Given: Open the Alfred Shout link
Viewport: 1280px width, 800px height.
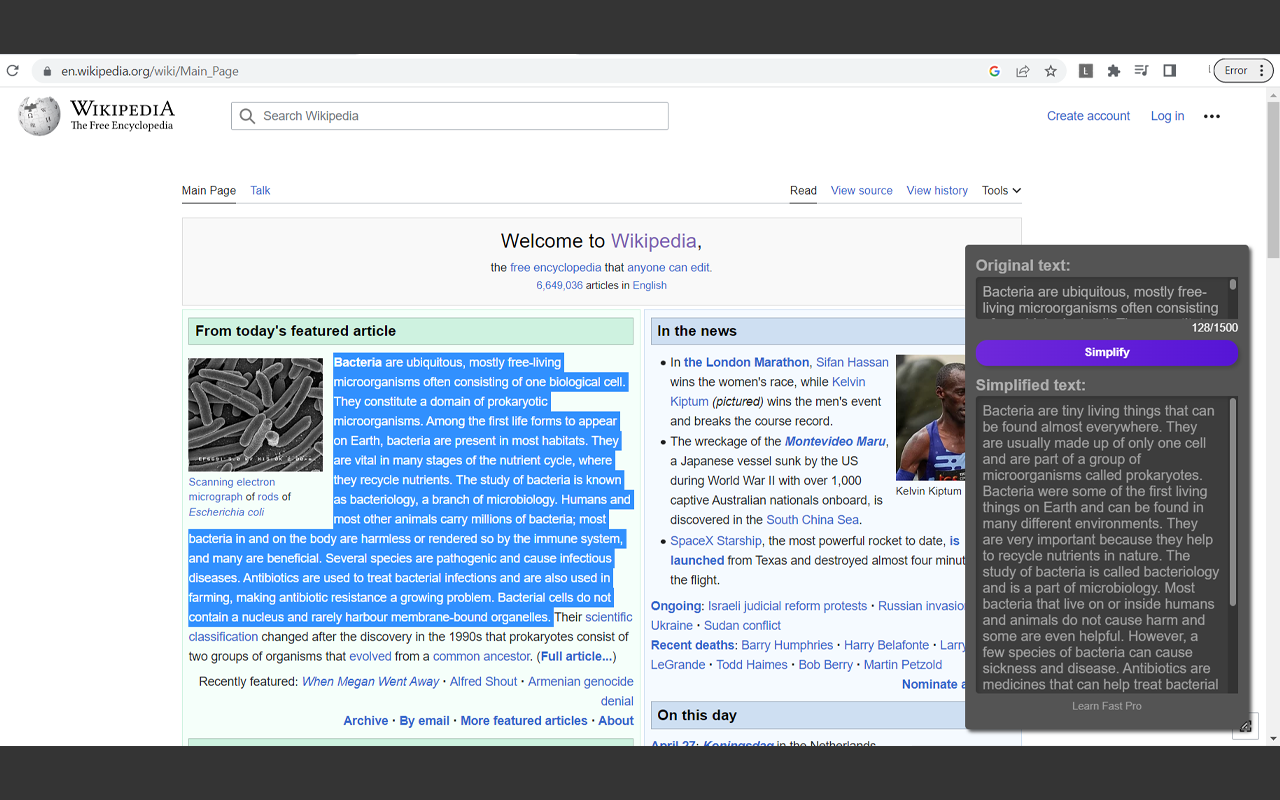Looking at the screenshot, I should click(483, 681).
